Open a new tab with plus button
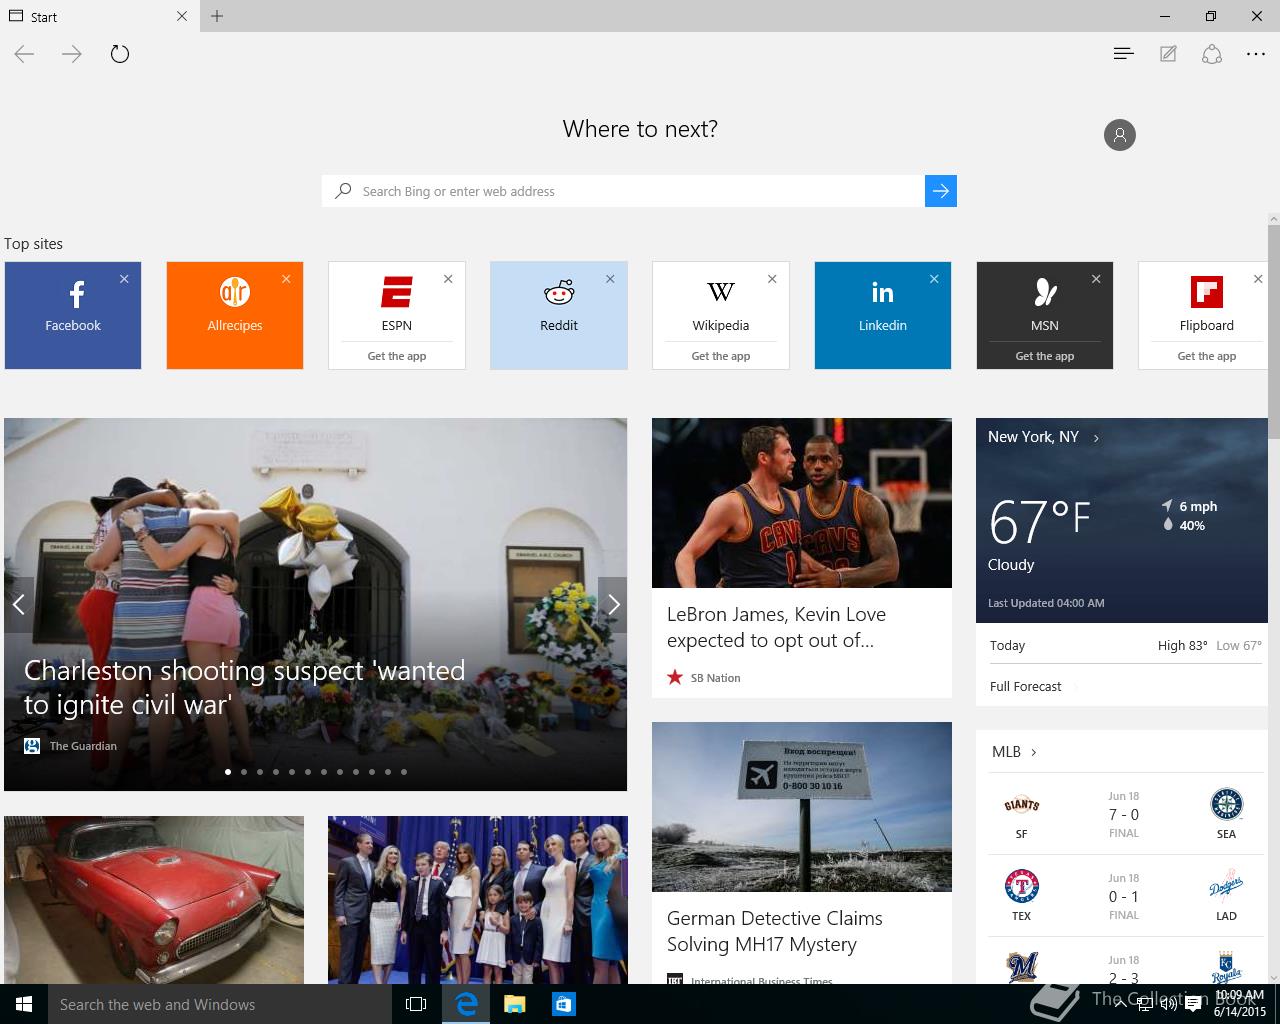 tap(217, 16)
